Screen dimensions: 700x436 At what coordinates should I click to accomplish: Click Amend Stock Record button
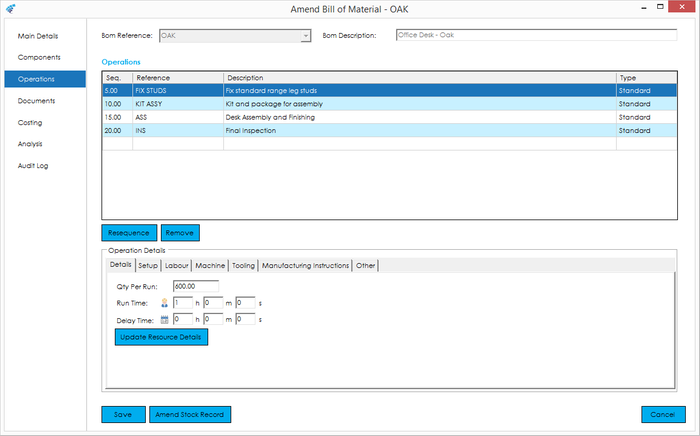pos(190,415)
